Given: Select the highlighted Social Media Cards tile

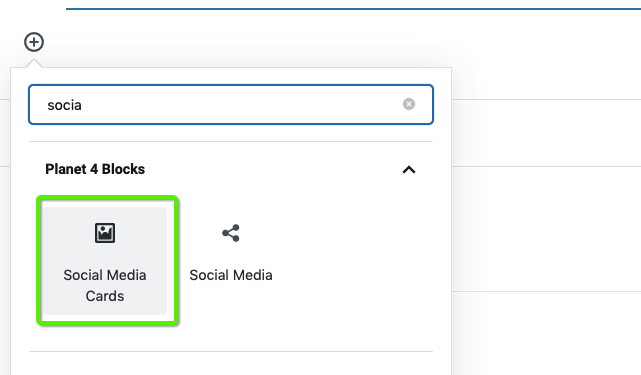Looking at the screenshot, I should [x=105, y=261].
